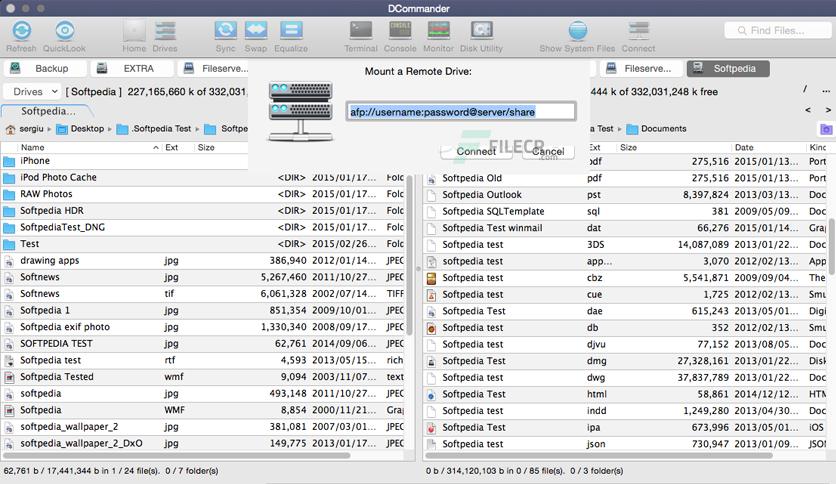Select Softpedia Tested wmf file

point(203,377)
